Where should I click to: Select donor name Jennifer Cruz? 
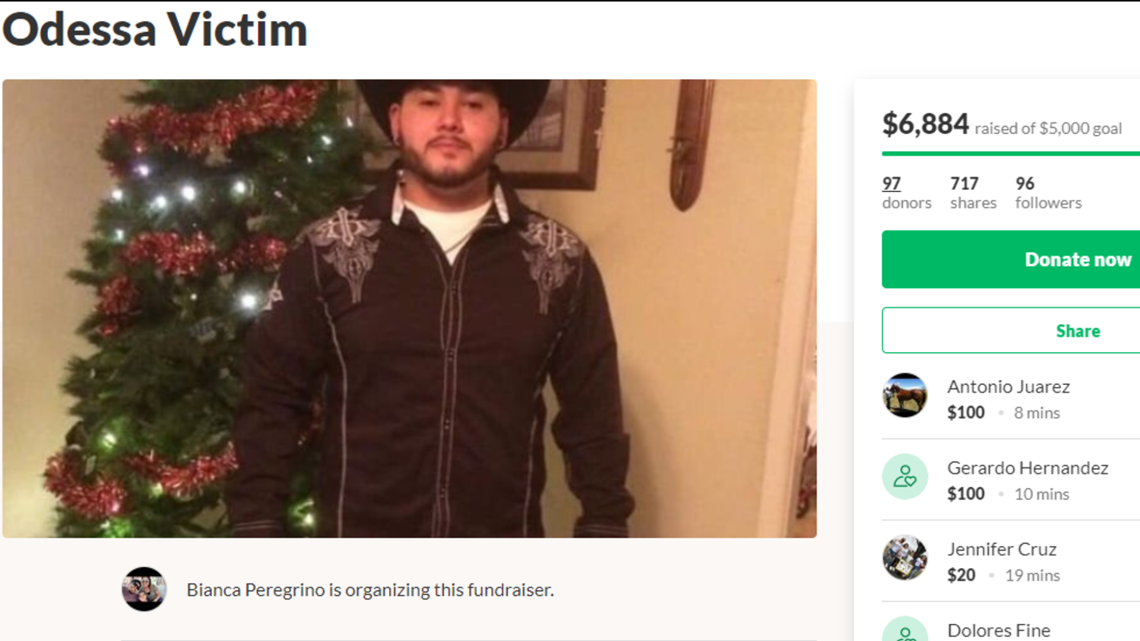click(x=1001, y=549)
